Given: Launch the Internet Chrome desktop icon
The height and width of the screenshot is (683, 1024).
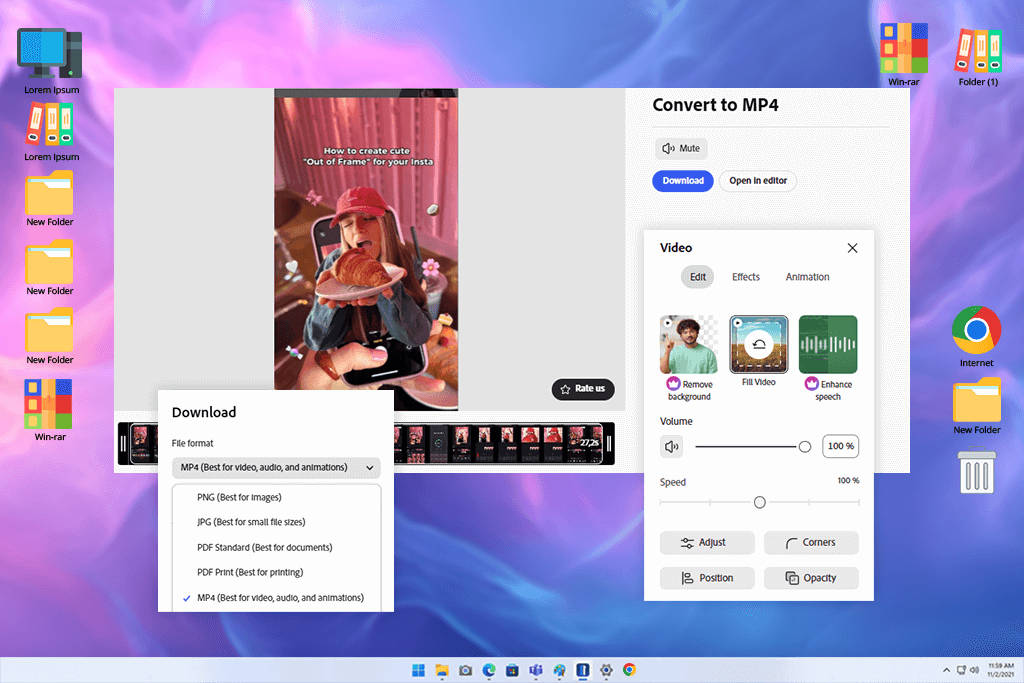Looking at the screenshot, I should pyautogui.click(x=976, y=337).
